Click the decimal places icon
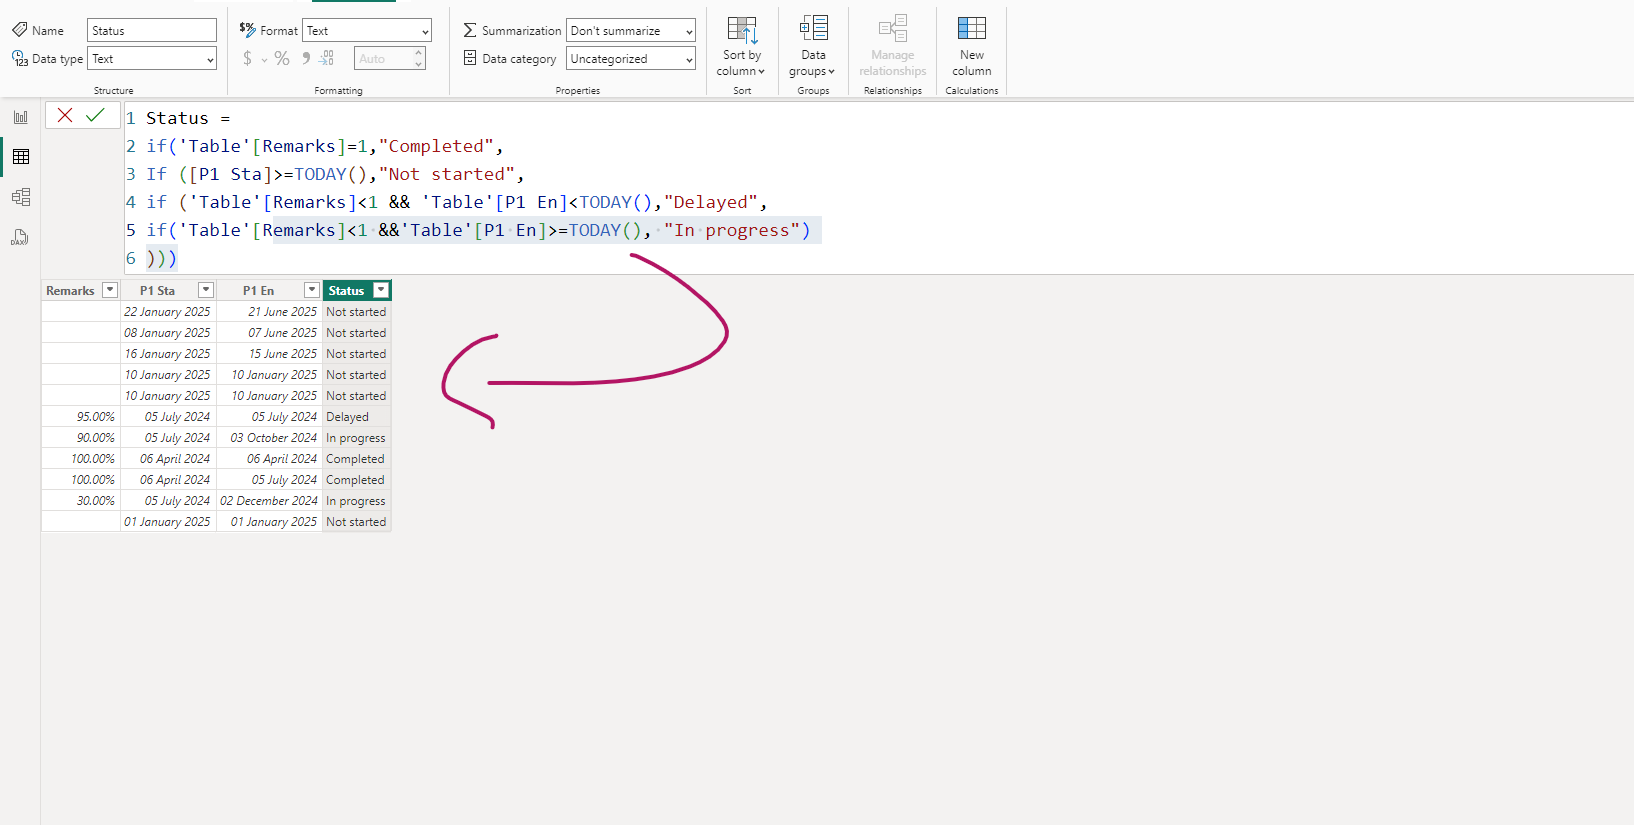This screenshot has width=1634, height=825. pyautogui.click(x=327, y=59)
